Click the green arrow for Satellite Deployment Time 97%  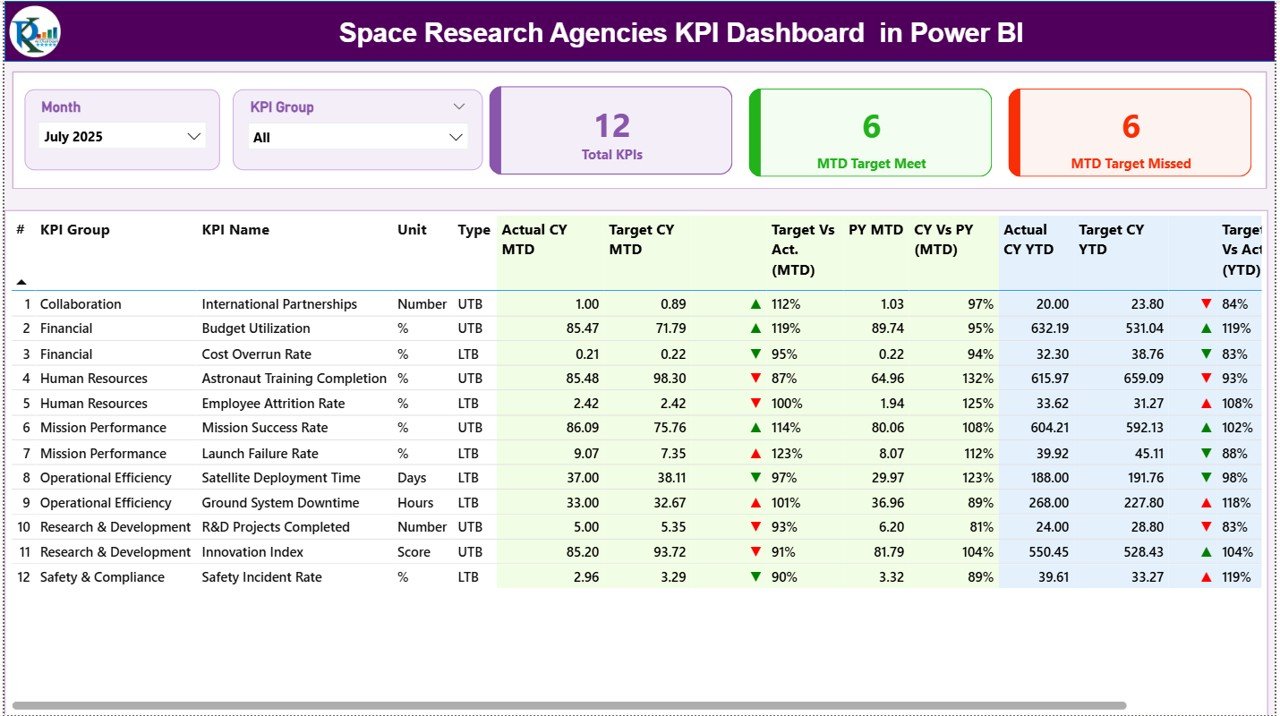[757, 477]
